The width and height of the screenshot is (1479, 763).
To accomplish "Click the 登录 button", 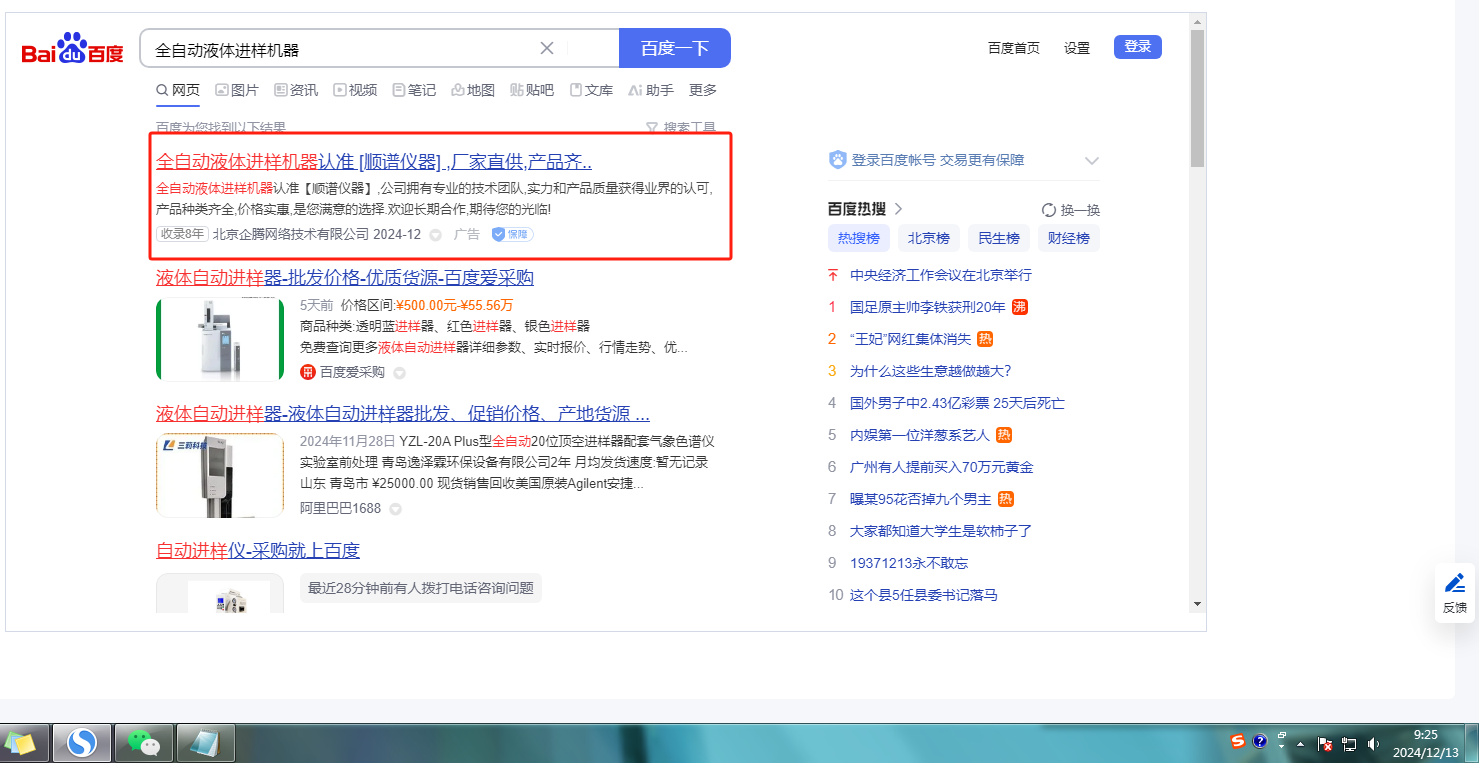I will (x=1138, y=47).
